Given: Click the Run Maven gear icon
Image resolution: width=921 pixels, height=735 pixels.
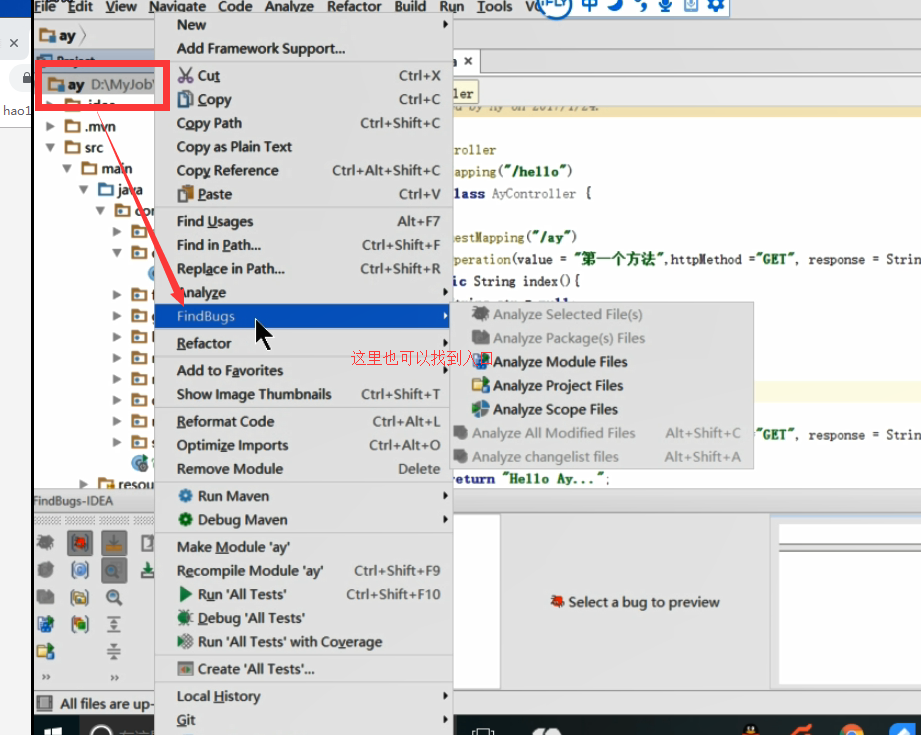Looking at the screenshot, I should pos(185,495).
